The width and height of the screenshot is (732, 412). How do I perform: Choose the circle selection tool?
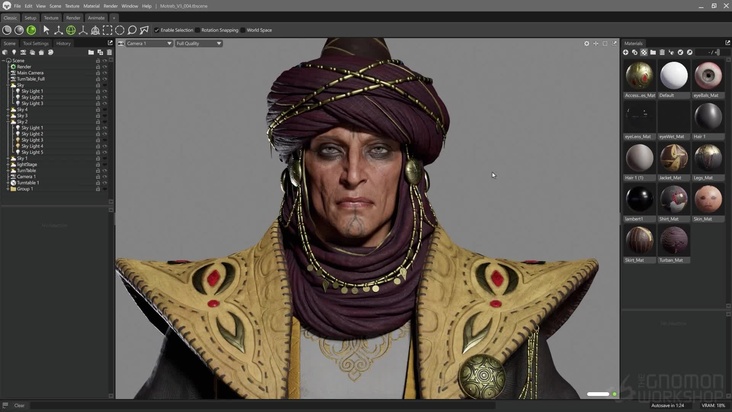click(x=120, y=30)
